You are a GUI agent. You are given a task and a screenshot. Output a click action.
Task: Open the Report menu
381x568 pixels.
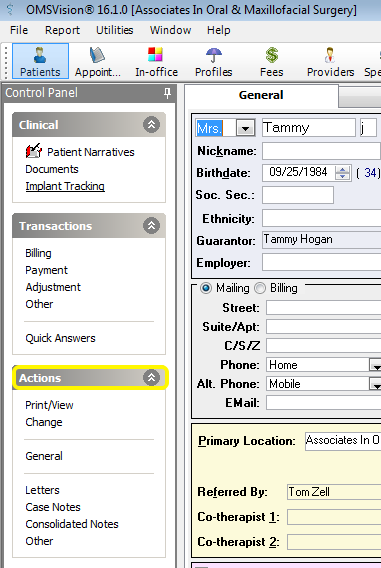pos(62,30)
